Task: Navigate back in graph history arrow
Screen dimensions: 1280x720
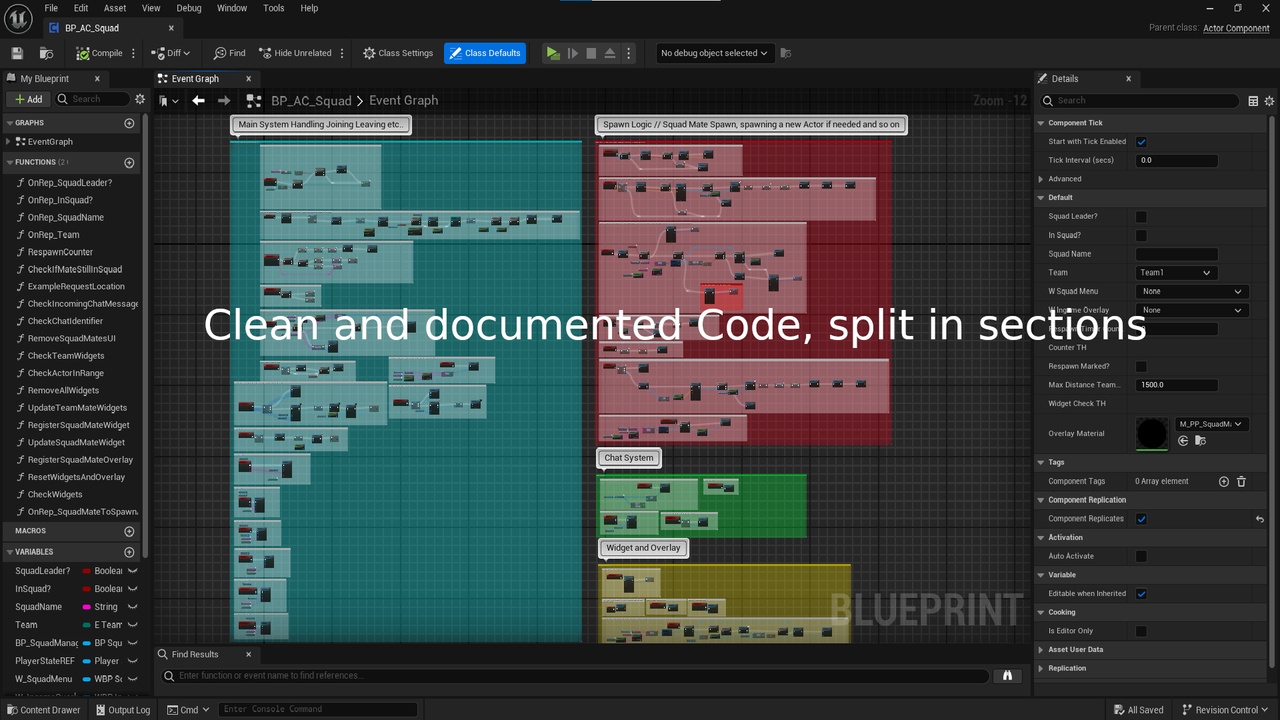Action: pos(198,100)
